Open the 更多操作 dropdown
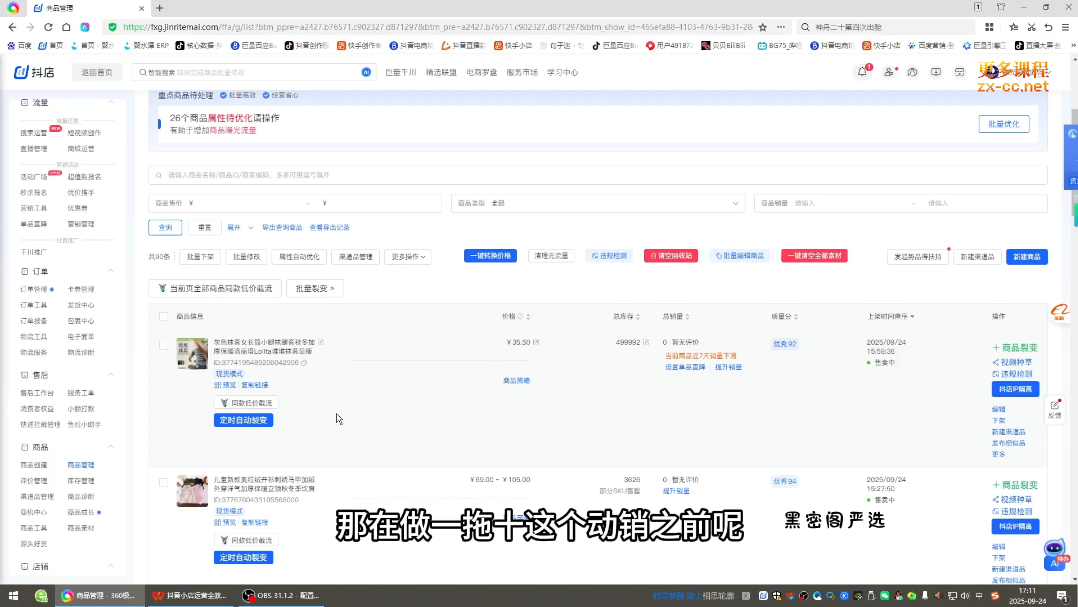The height and width of the screenshot is (607, 1078). (x=408, y=257)
